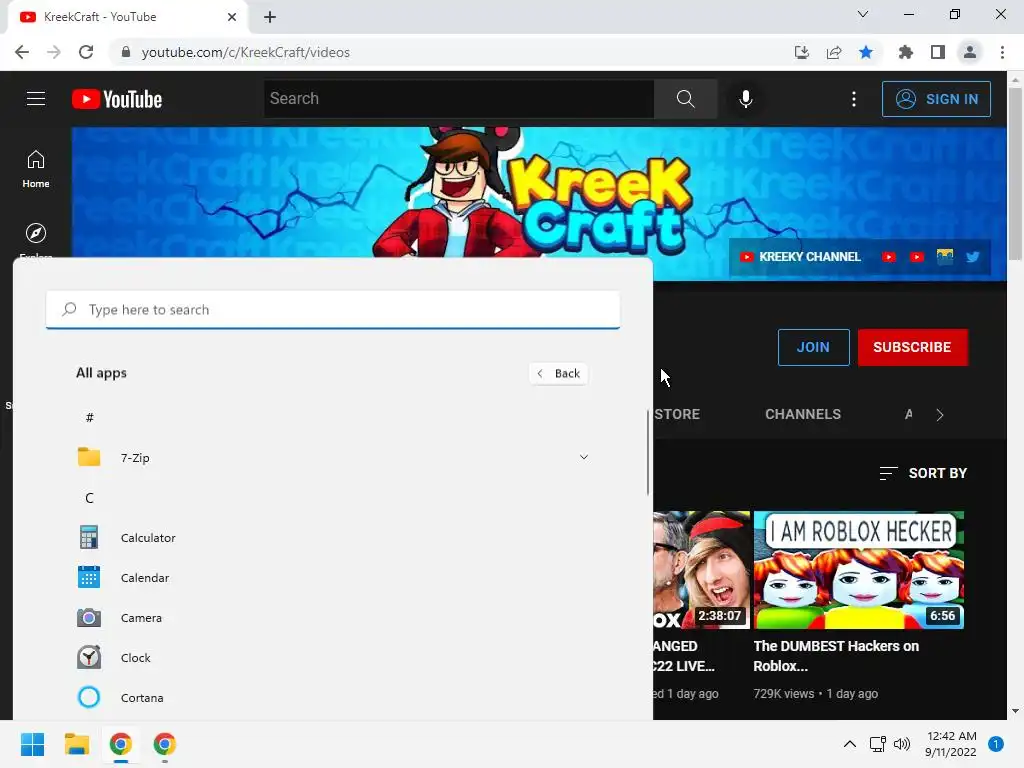
Task: Open the Explore compass icon in sidebar
Action: click(36, 233)
